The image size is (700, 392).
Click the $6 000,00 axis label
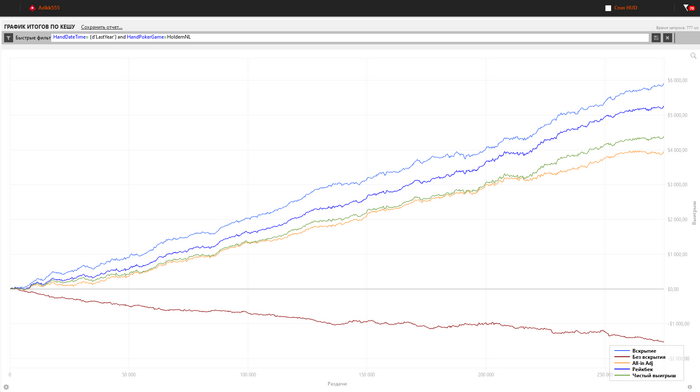pos(677,81)
